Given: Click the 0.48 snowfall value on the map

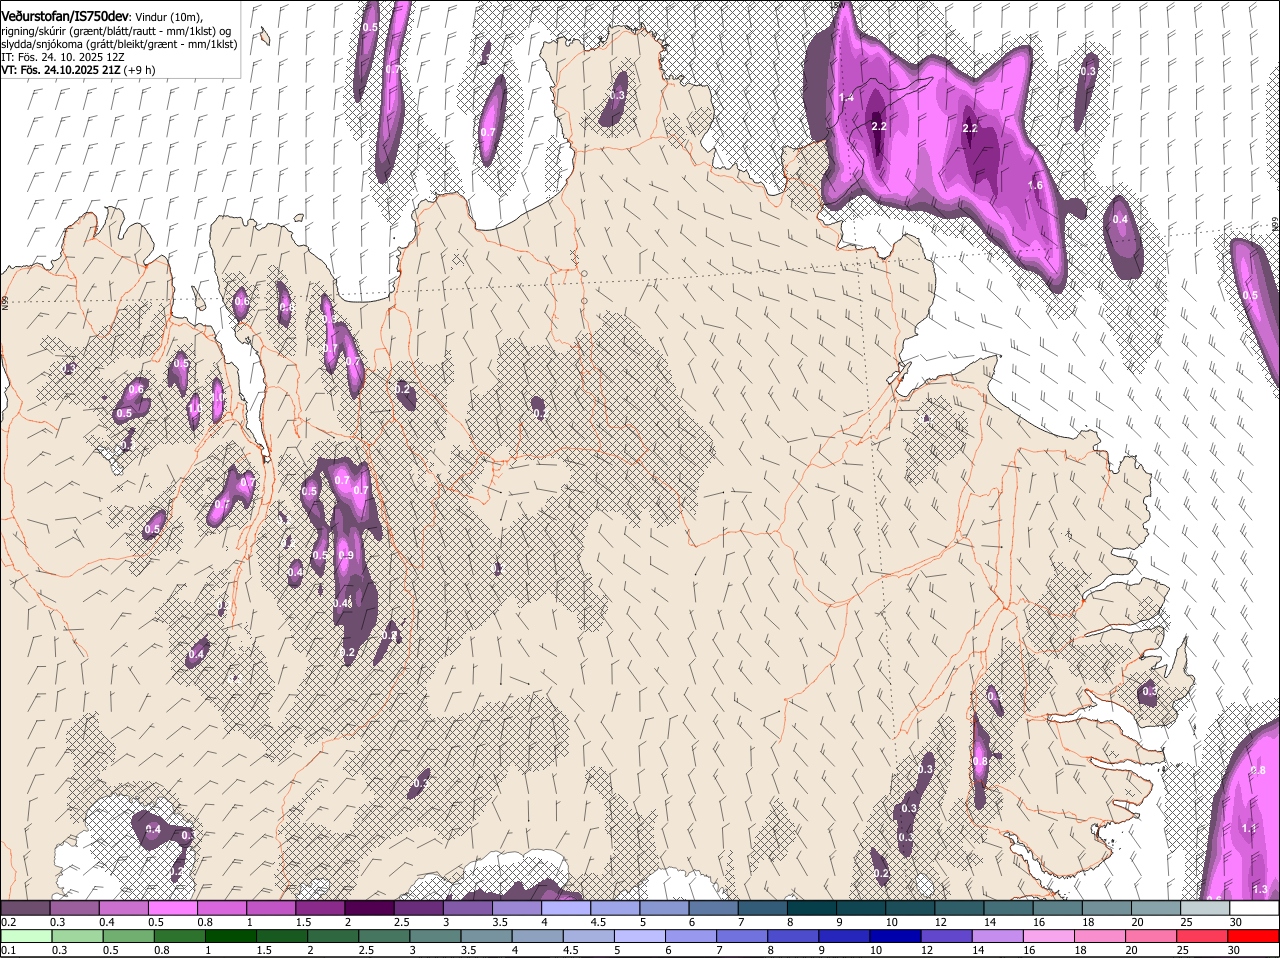Looking at the screenshot, I should (x=342, y=603).
